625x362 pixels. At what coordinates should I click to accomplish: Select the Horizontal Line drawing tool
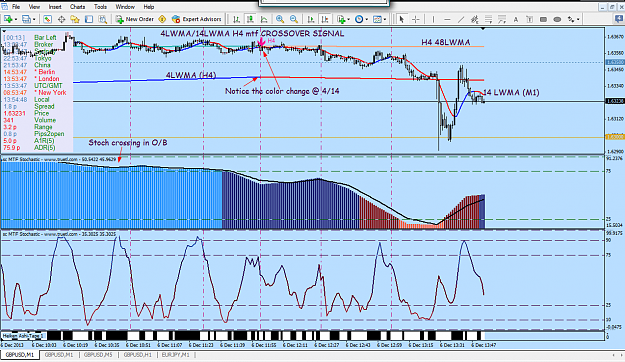(x=447, y=19)
